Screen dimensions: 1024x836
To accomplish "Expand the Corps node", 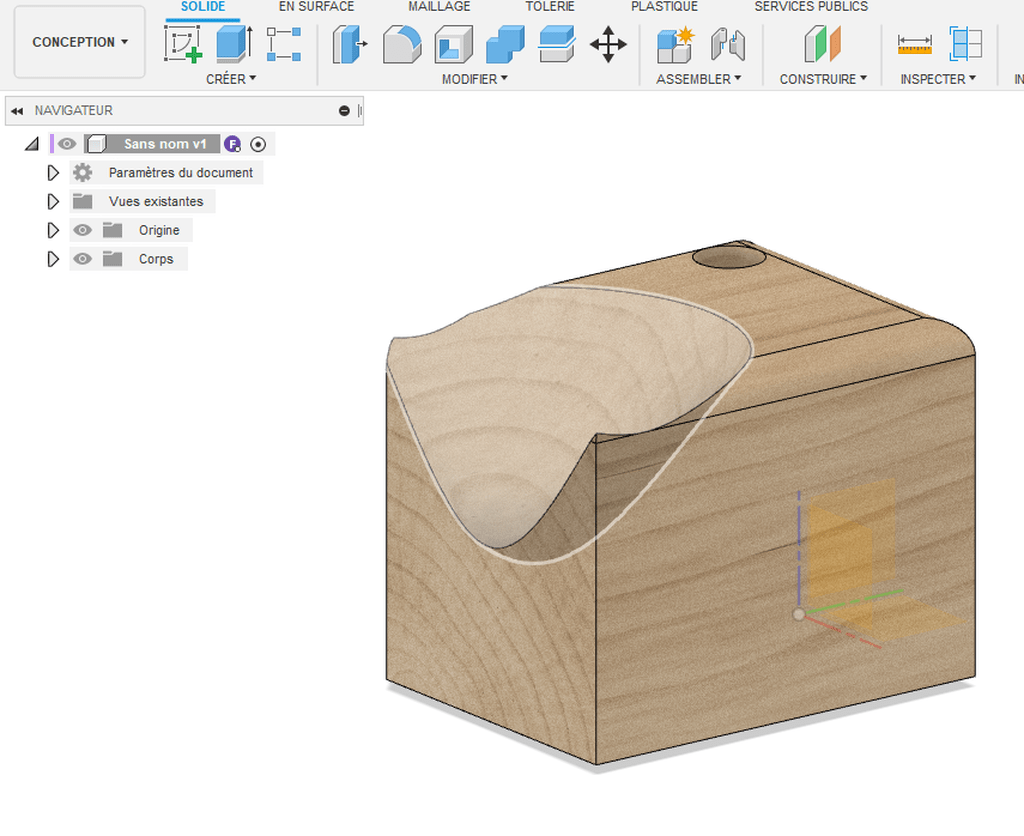I will 53,259.
